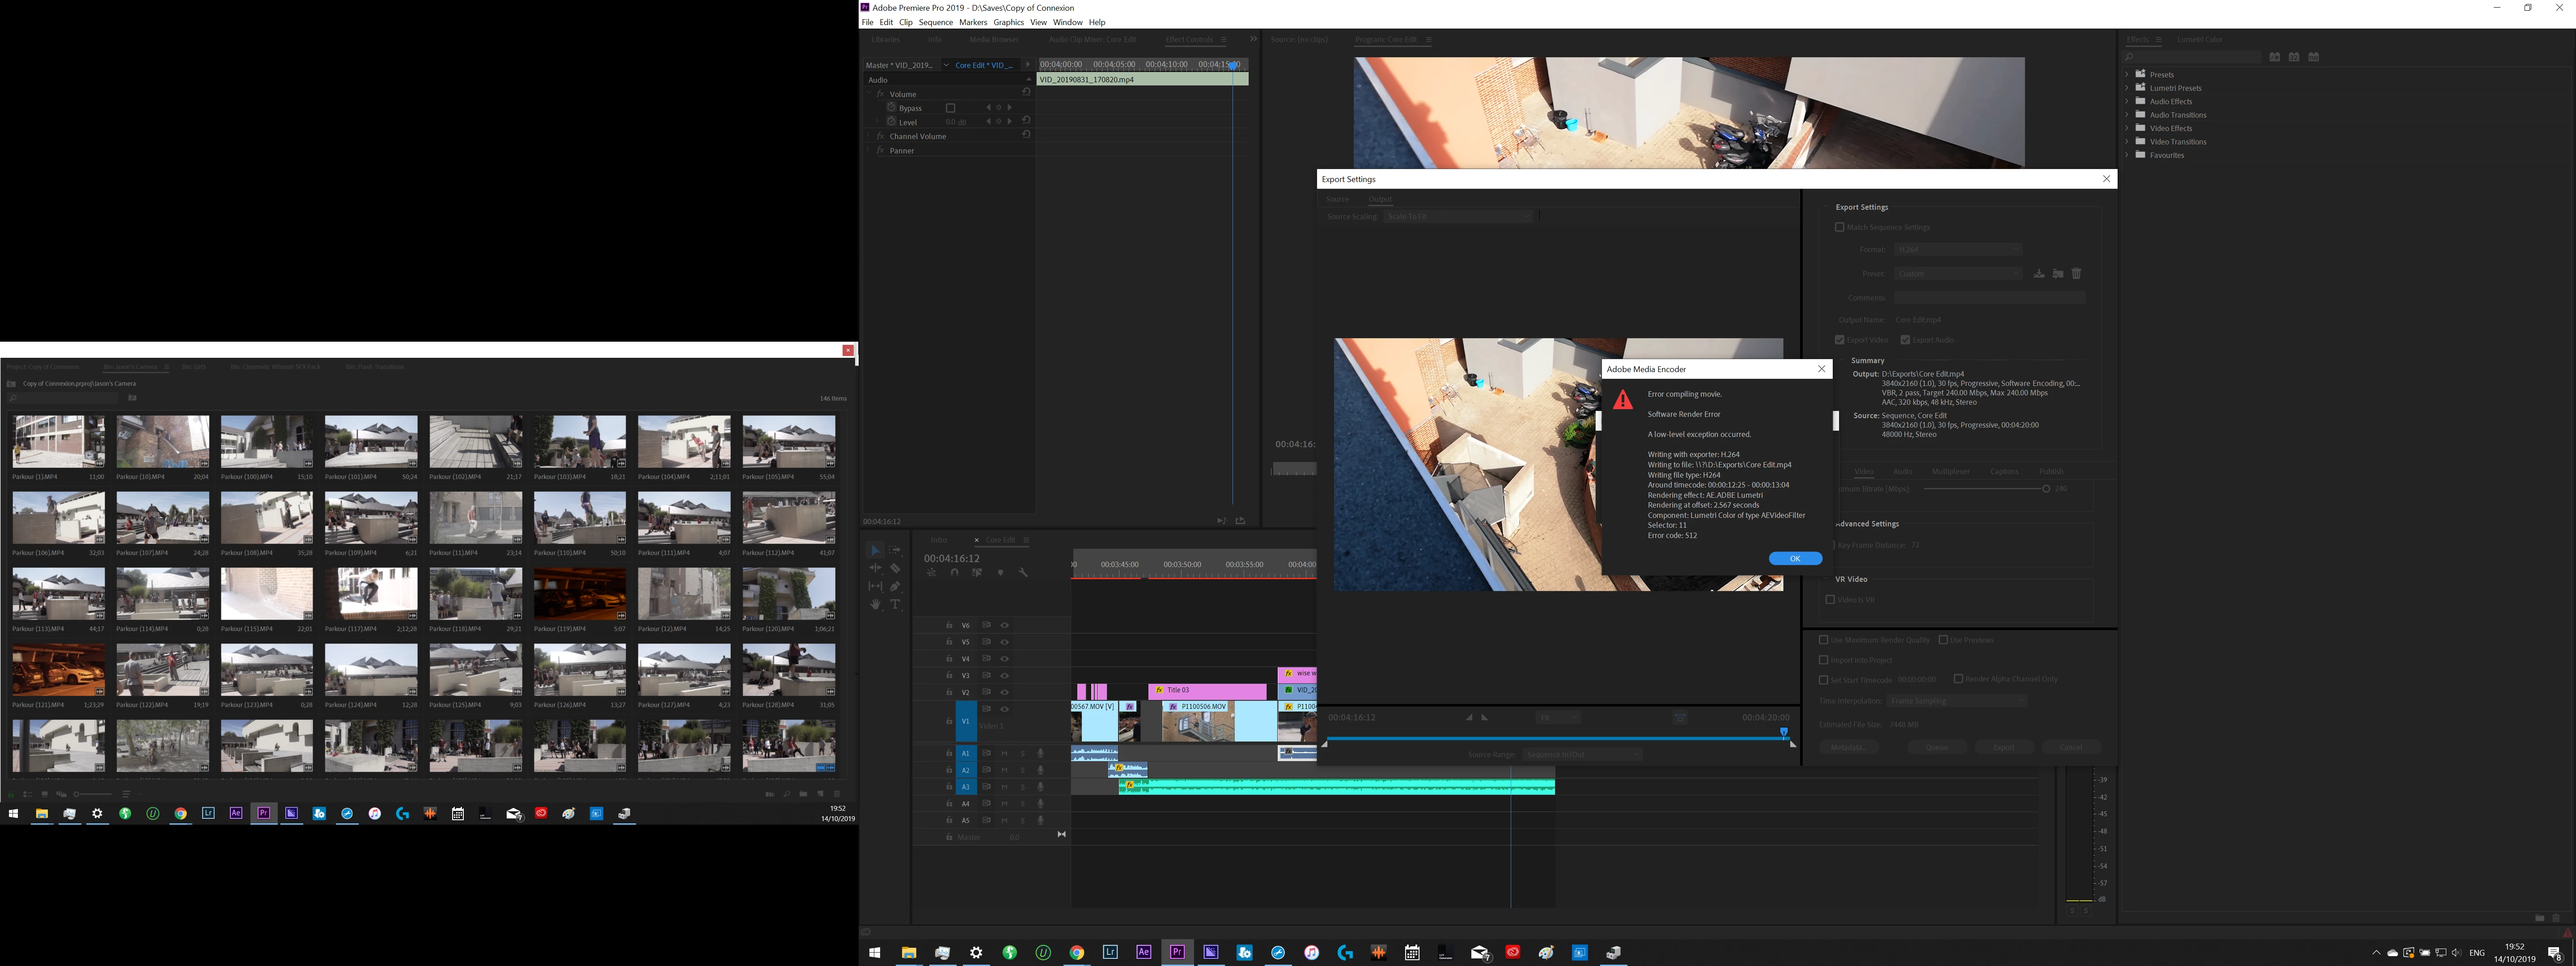
Task: Open the Sequence menu
Action: (x=935, y=22)
